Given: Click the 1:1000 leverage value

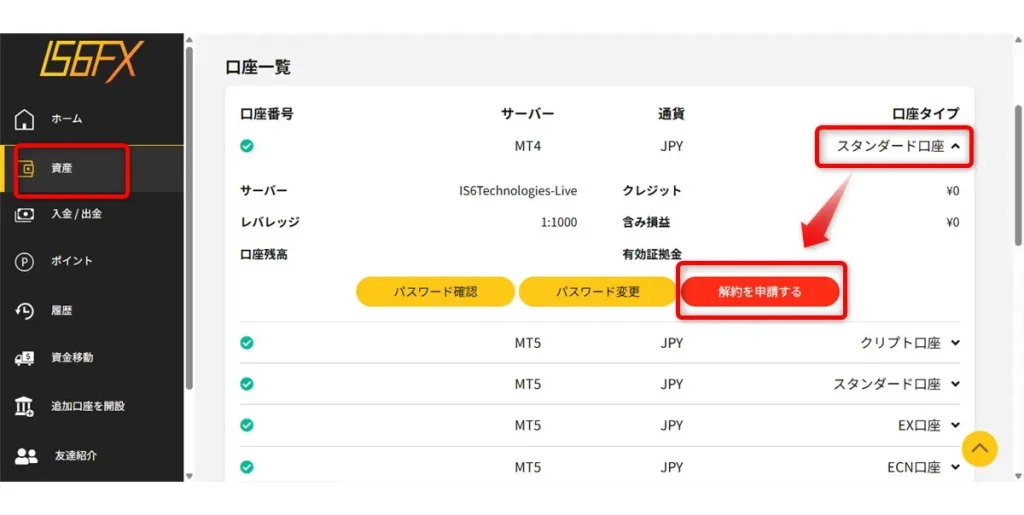Looking at the screenshot, I should (x=559, y=223).
